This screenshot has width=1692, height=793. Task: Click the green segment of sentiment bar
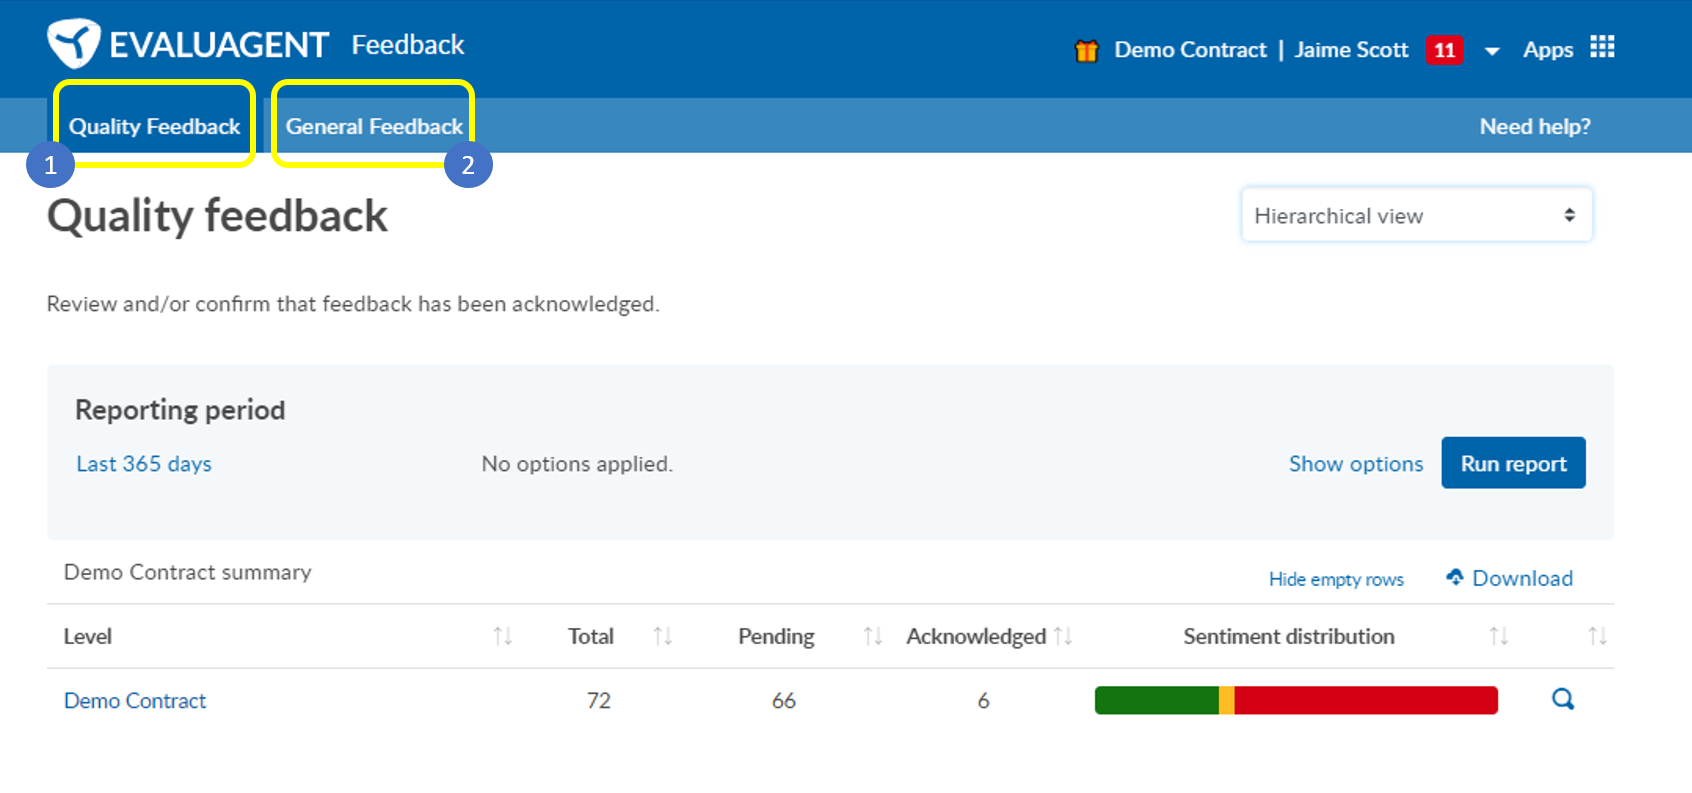1157,700
